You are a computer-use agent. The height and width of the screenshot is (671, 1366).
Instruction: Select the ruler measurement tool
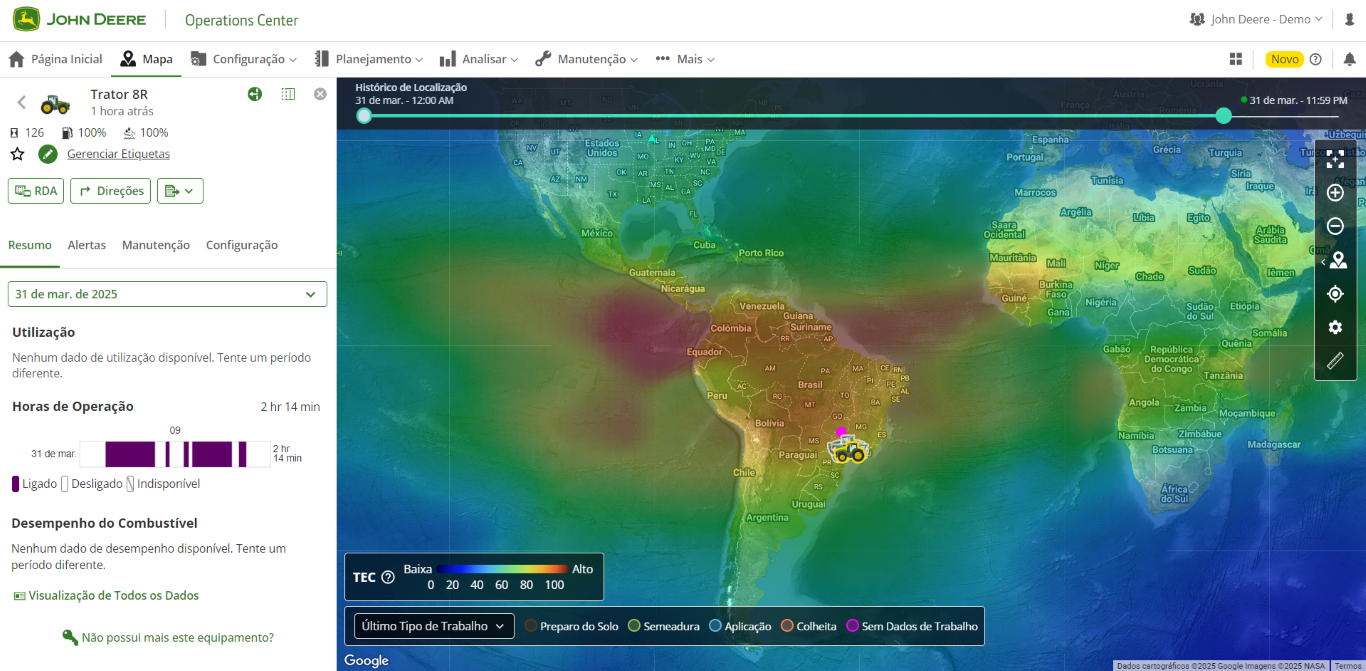1335,361
